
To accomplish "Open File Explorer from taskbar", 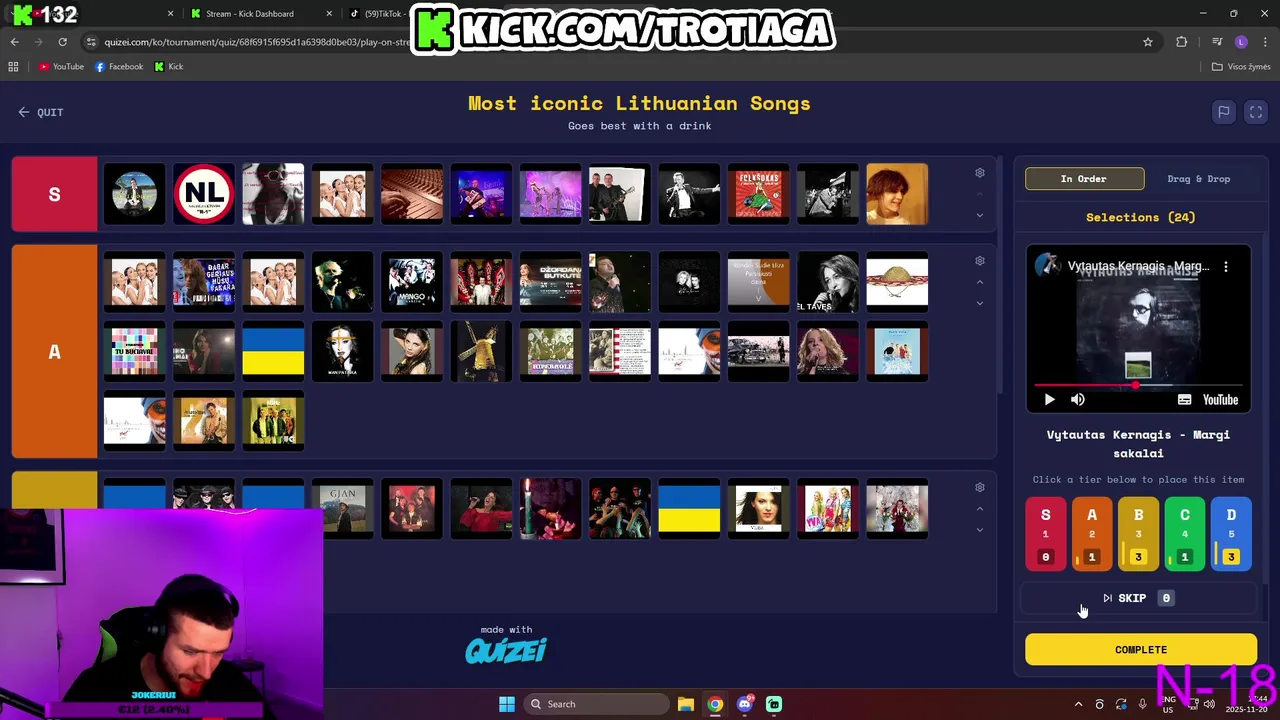I will 685,704.
